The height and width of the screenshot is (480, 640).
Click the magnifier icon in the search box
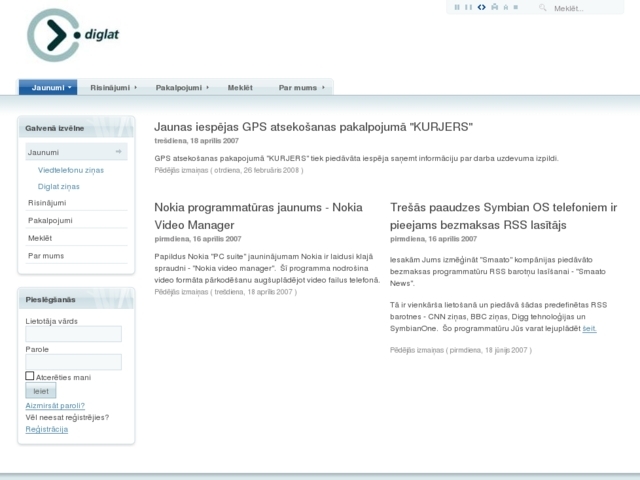point(543,8)
